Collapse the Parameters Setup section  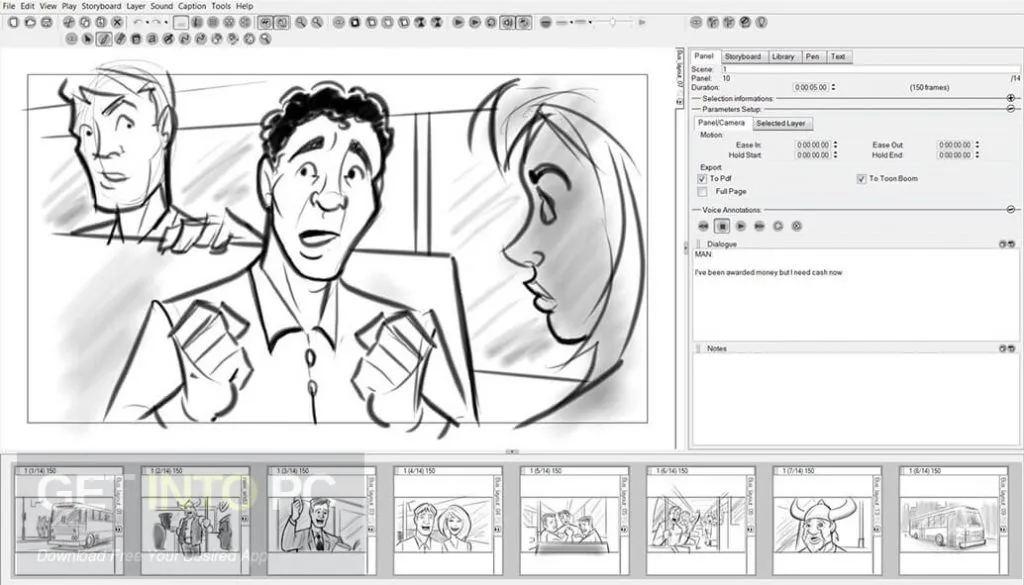tap(1010, 108)
